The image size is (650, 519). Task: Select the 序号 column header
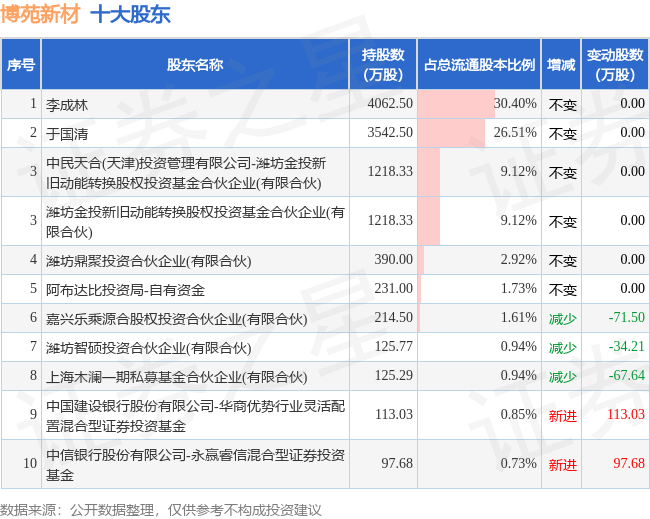(21, 65)
